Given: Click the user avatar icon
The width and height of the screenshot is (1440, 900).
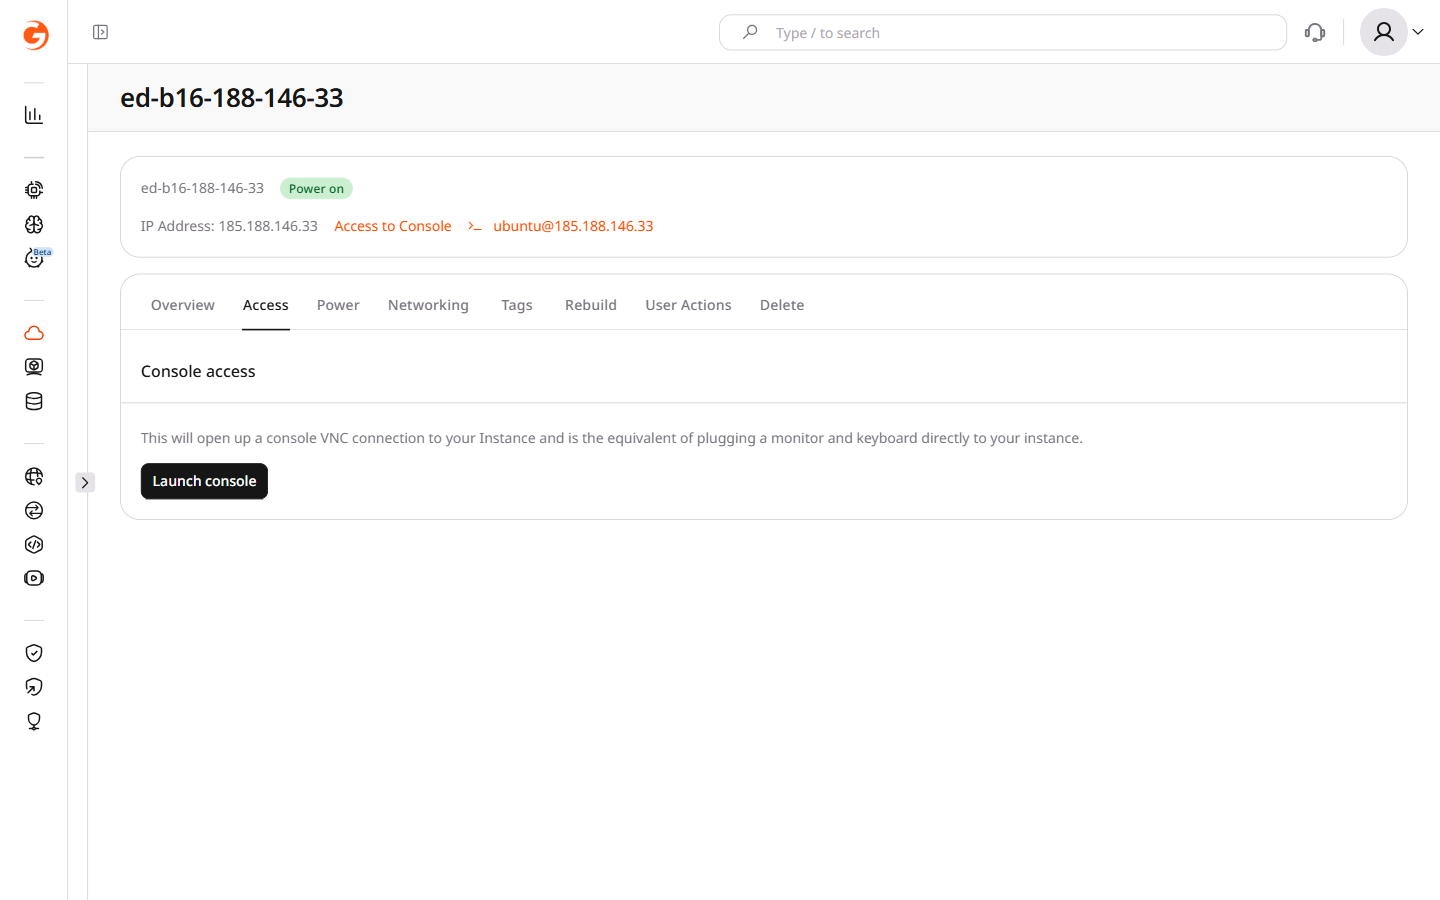Looking at the screenshot, I should [x=1384, y=32].
